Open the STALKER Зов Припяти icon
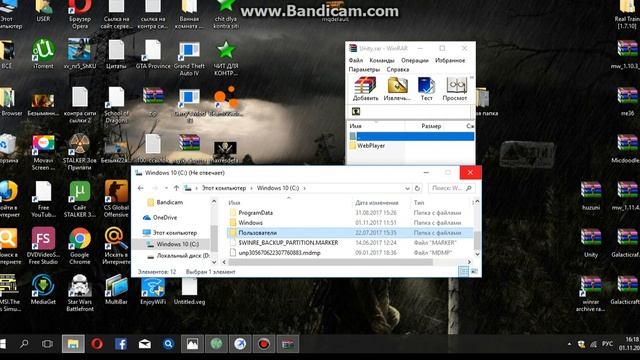640x360 pixels. tap(80, 152)
